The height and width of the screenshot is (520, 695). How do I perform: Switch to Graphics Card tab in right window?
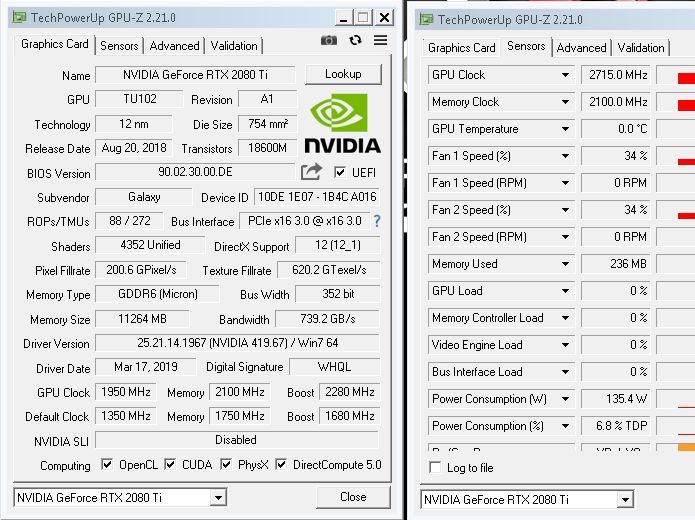[x=461, y=48]
